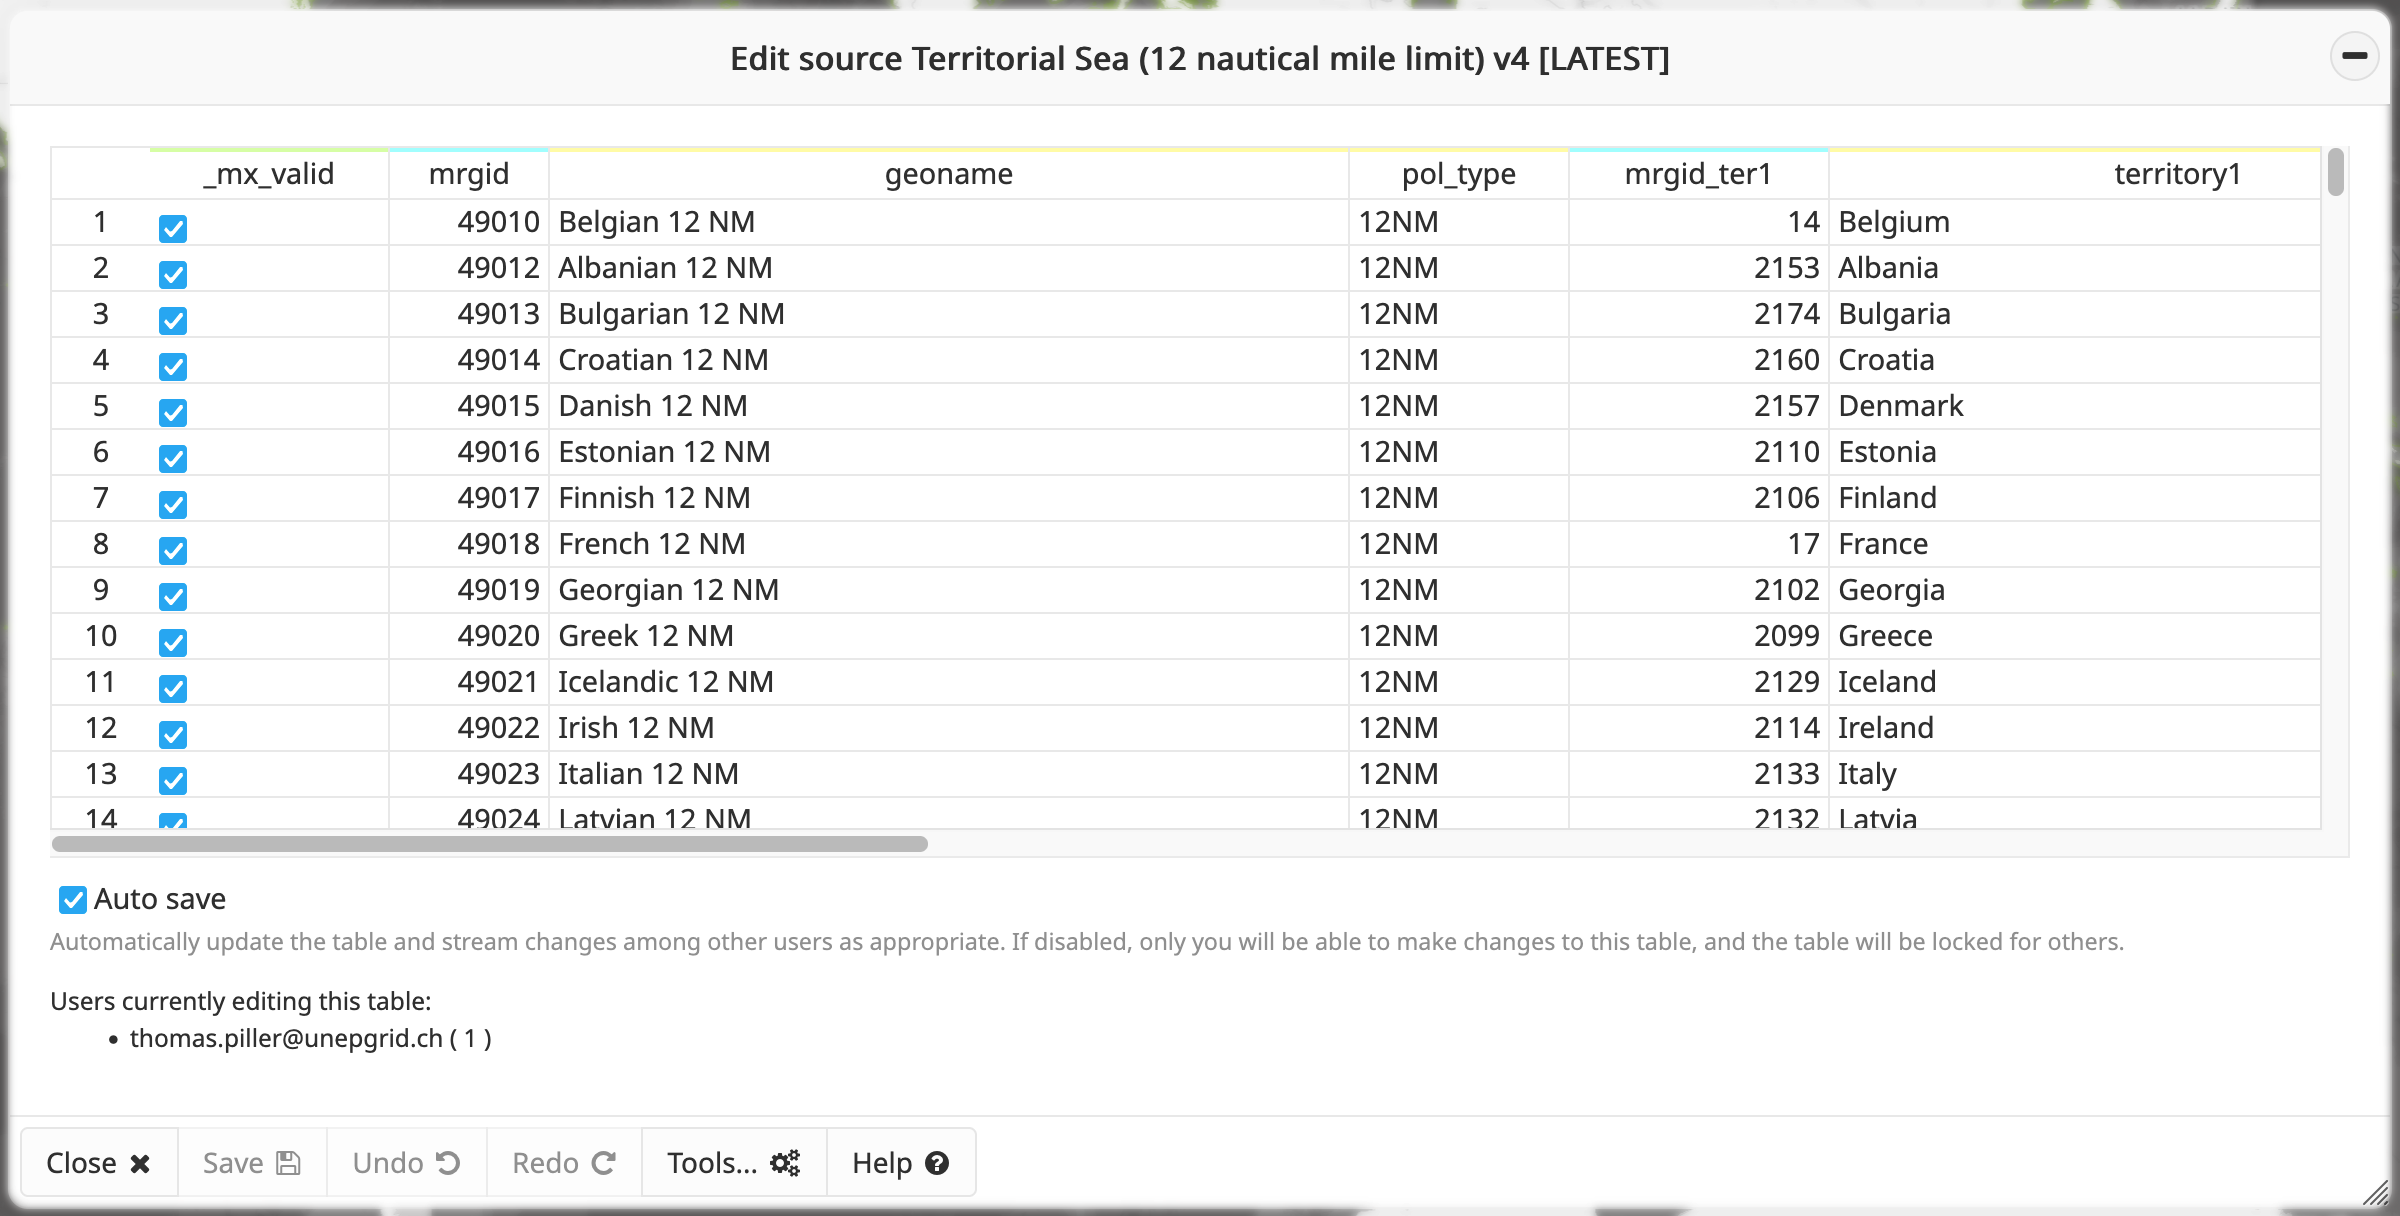Toggle _mx_valid checkbox in Italian 12 NM row
Image resolution: width=2400 pixels, height=1216 pixels.
click(x=173, y=781)
